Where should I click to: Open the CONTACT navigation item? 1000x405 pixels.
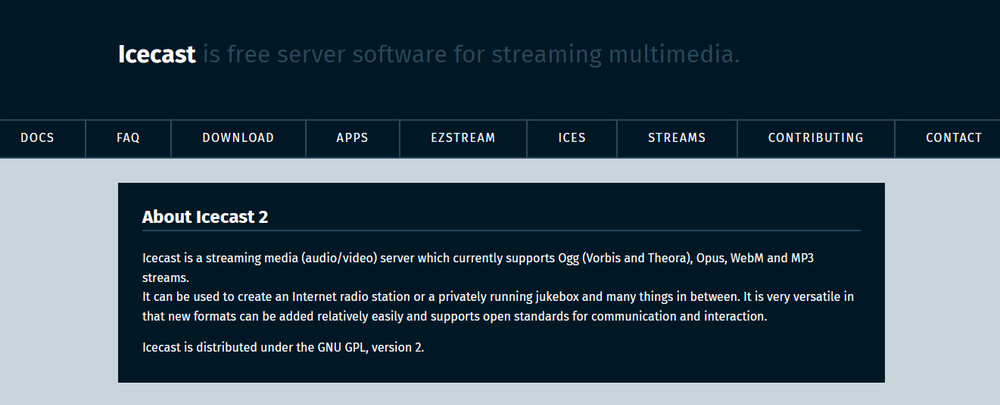[954, 138]
